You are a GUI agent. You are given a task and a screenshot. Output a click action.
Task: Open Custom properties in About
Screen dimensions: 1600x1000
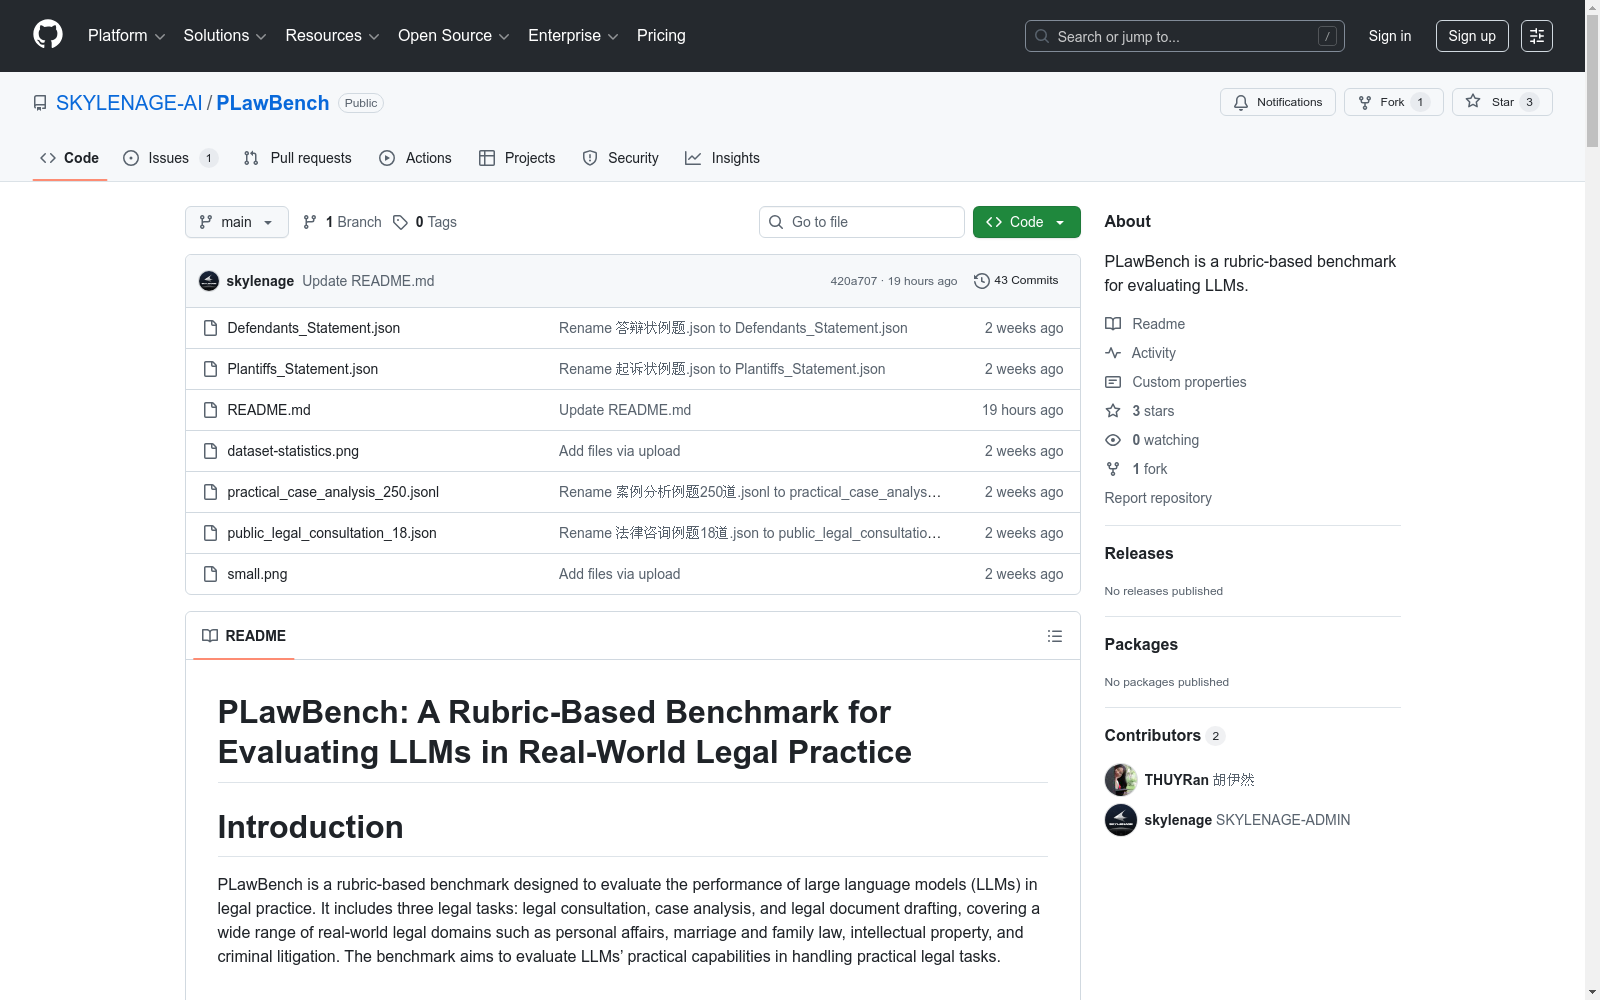click(x=1175, y=382)
